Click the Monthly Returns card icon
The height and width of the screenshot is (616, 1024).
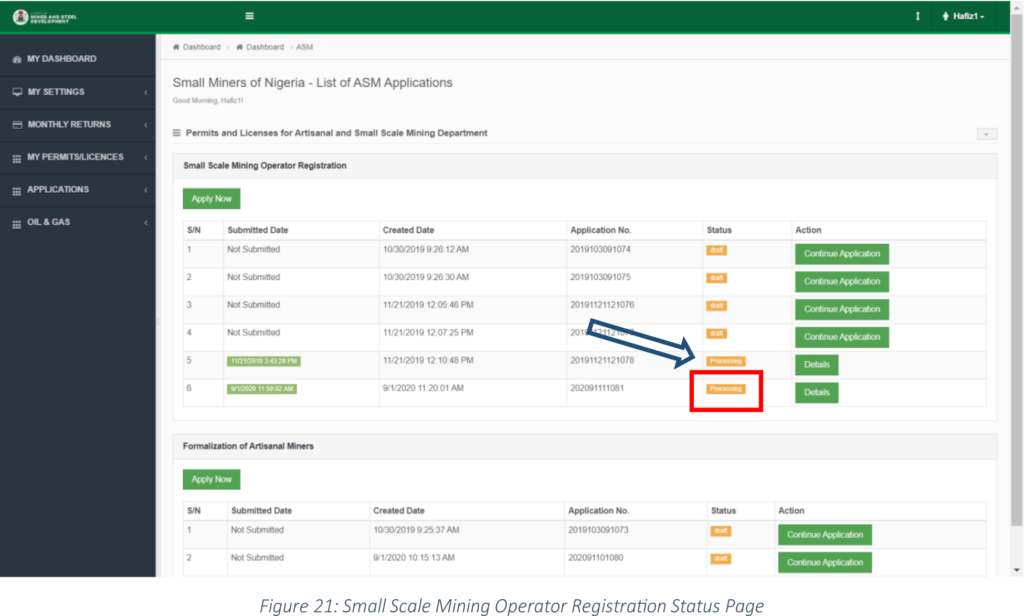(x=17, y=125)
